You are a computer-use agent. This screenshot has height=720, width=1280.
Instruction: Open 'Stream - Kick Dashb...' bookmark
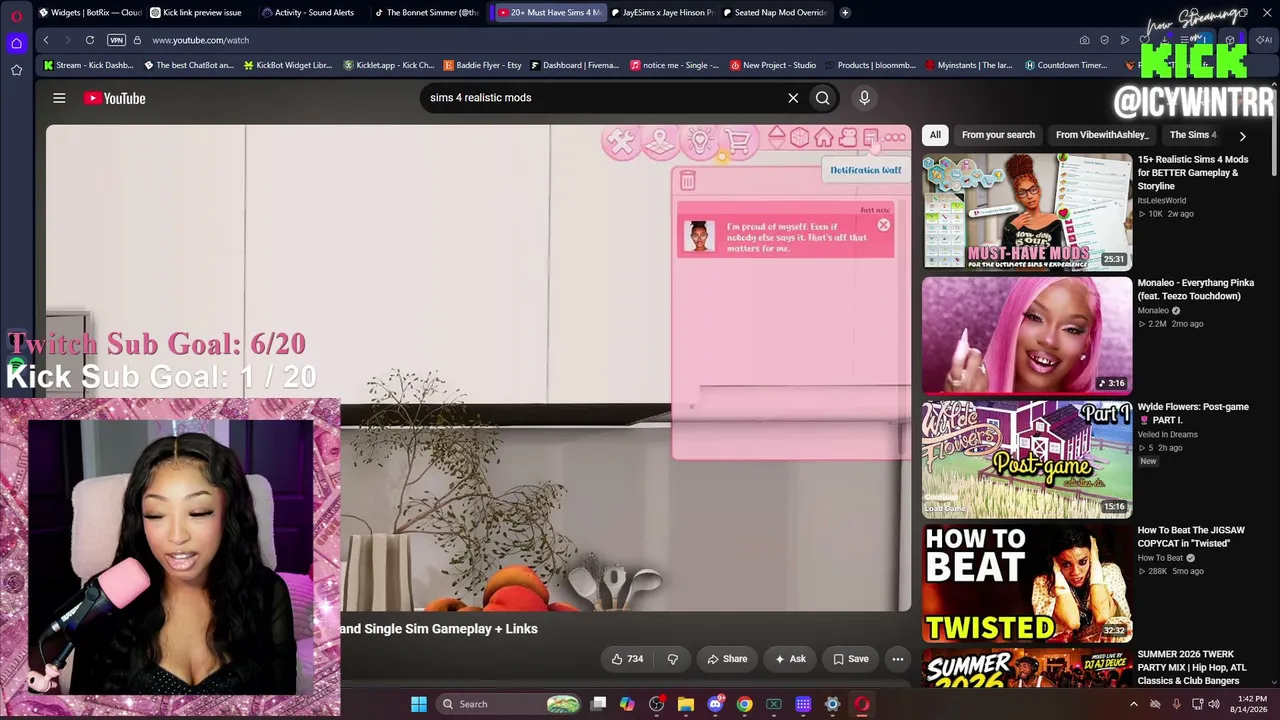(x=88, y=65)
